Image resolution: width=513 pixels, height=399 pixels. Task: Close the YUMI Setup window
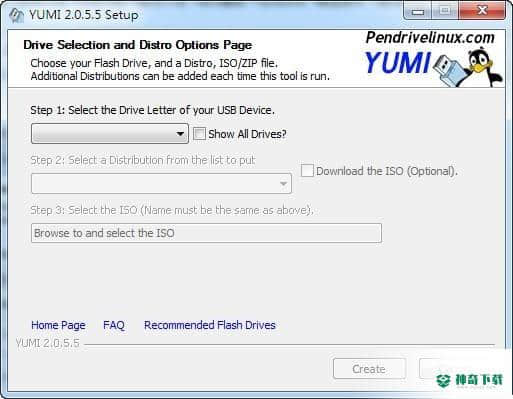point(482,12)
